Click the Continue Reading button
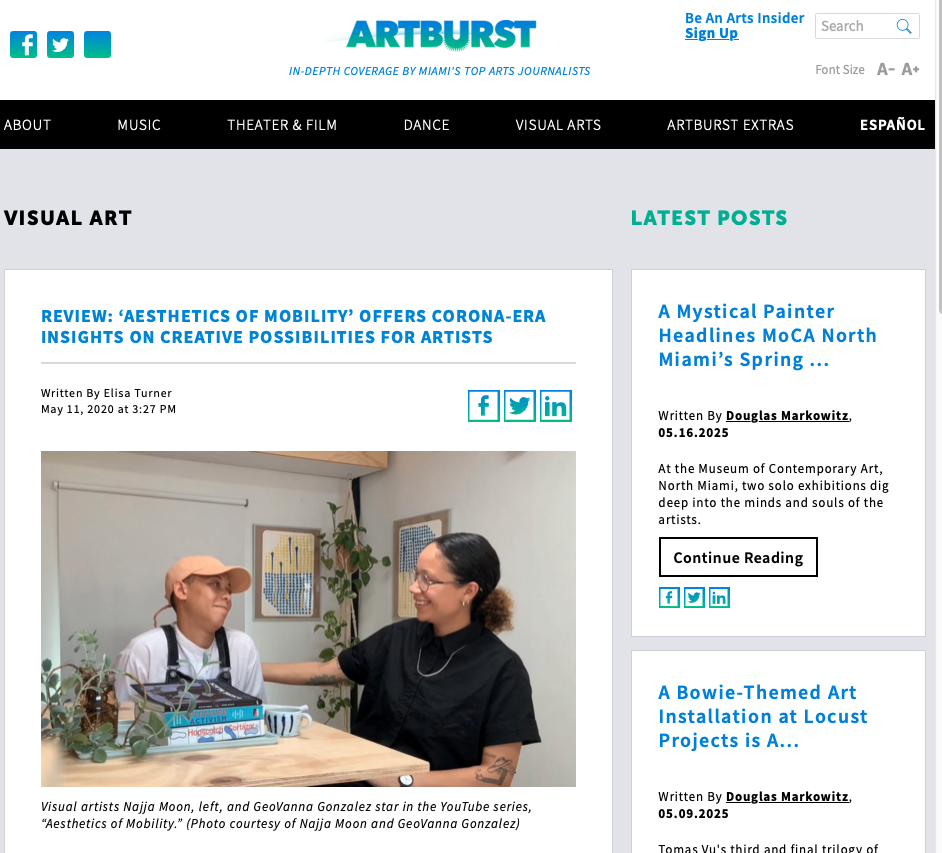This screenshot has height=853, width=942. pos(738,557)
